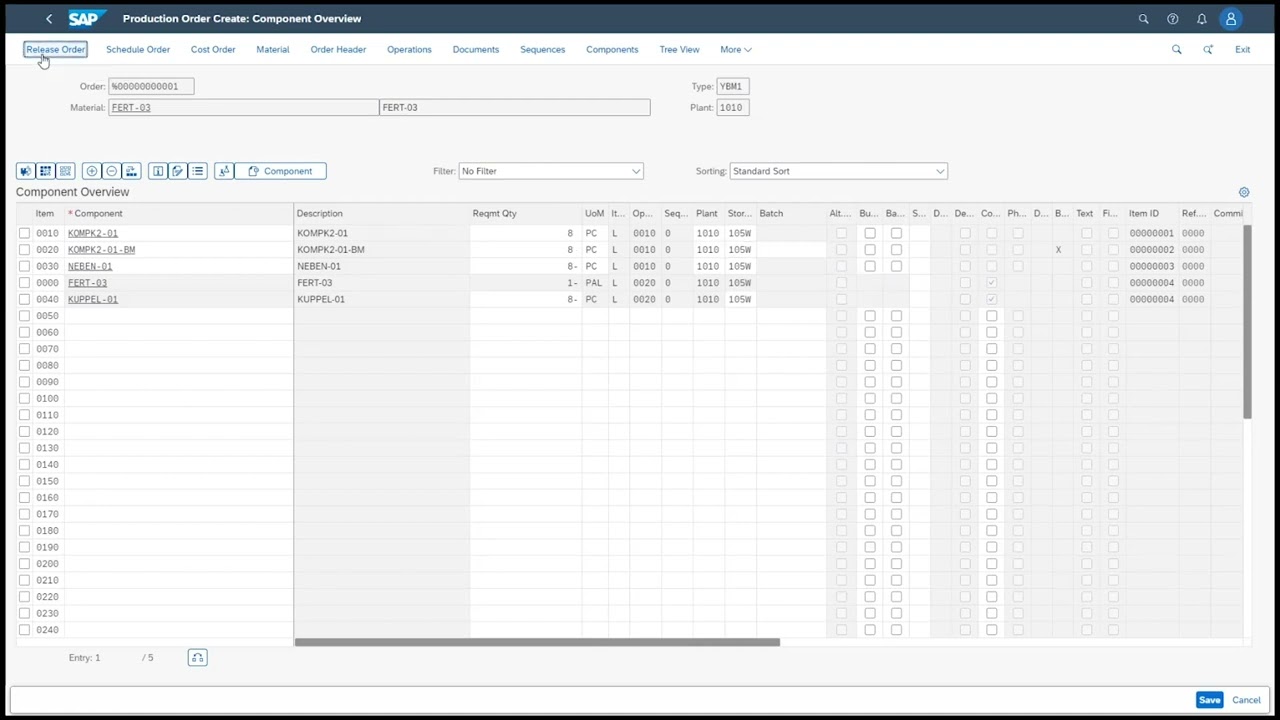Screen dimensions: 1280x720
Task: Open table settings gear icon
Action: [1244, 192]
